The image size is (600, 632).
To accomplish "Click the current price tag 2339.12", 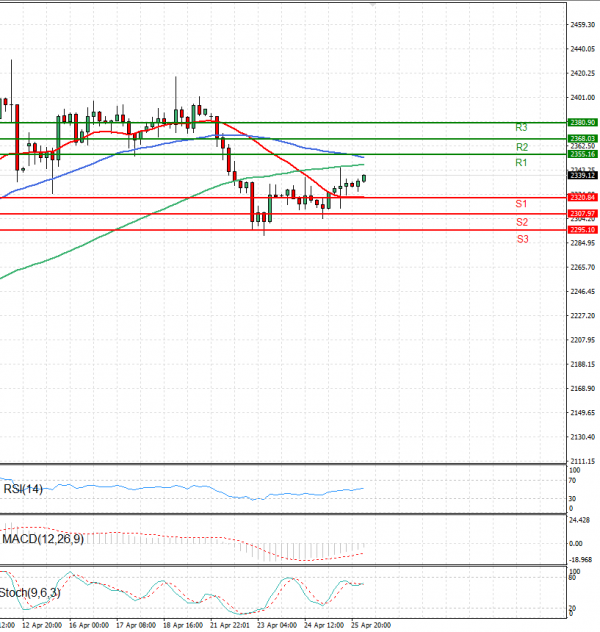I will click(x=582, y=175).
